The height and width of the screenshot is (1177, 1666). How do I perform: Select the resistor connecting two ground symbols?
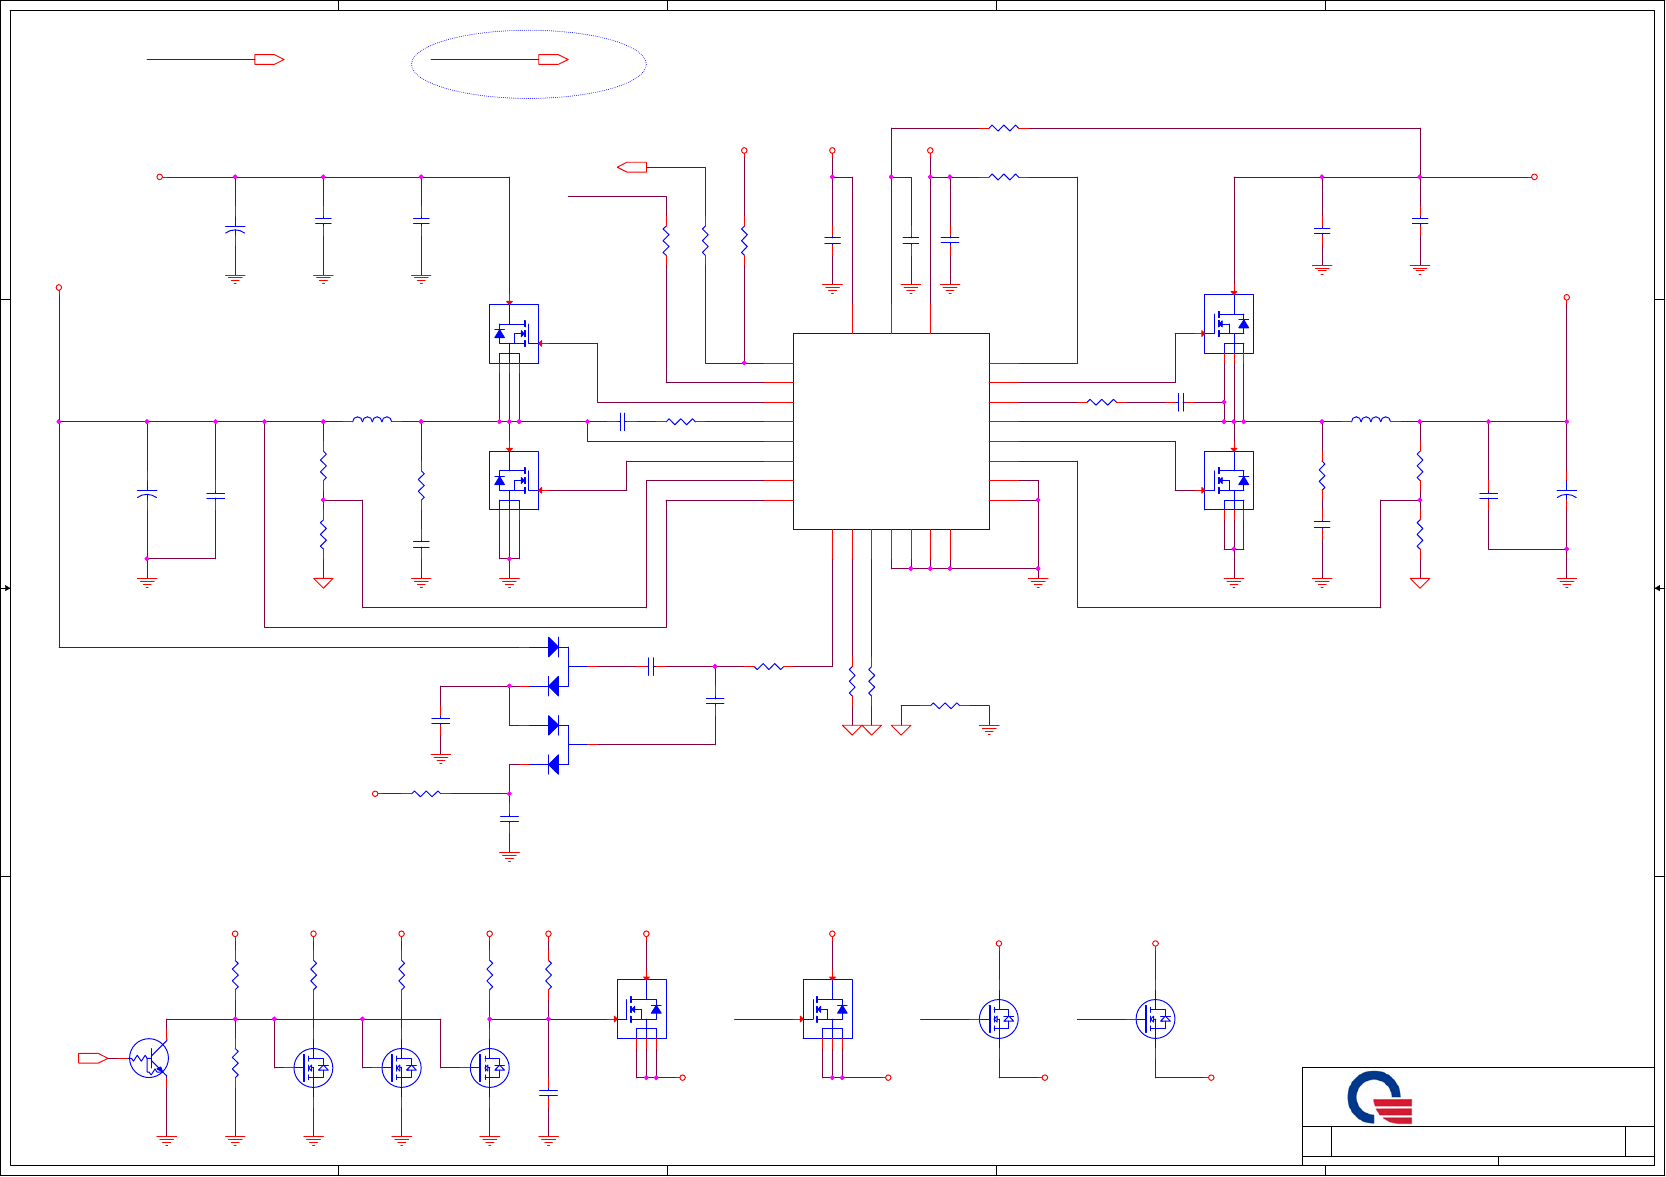945,706
